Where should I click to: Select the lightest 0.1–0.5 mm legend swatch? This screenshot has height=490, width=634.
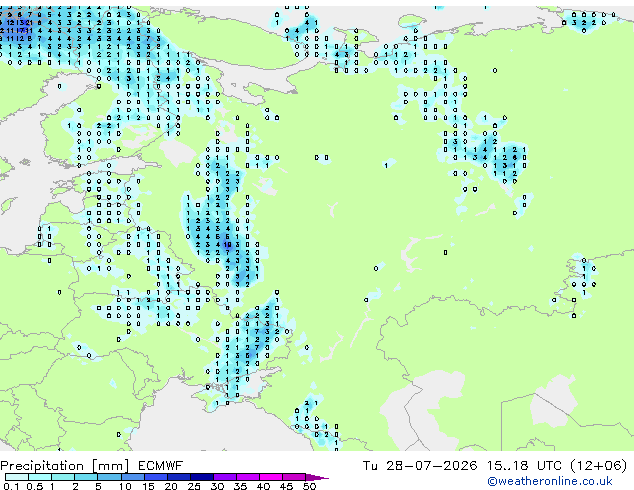[17, 477]
